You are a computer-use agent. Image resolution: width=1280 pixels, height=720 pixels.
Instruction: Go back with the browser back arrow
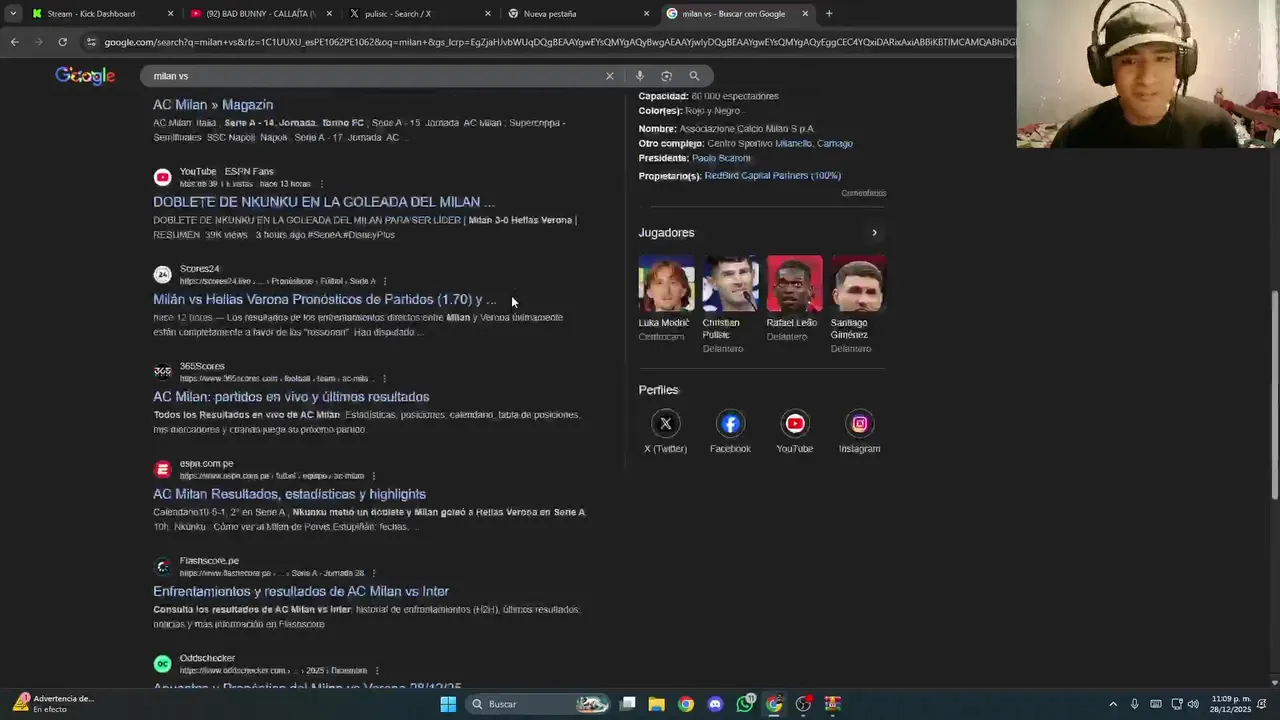point(14,42)
